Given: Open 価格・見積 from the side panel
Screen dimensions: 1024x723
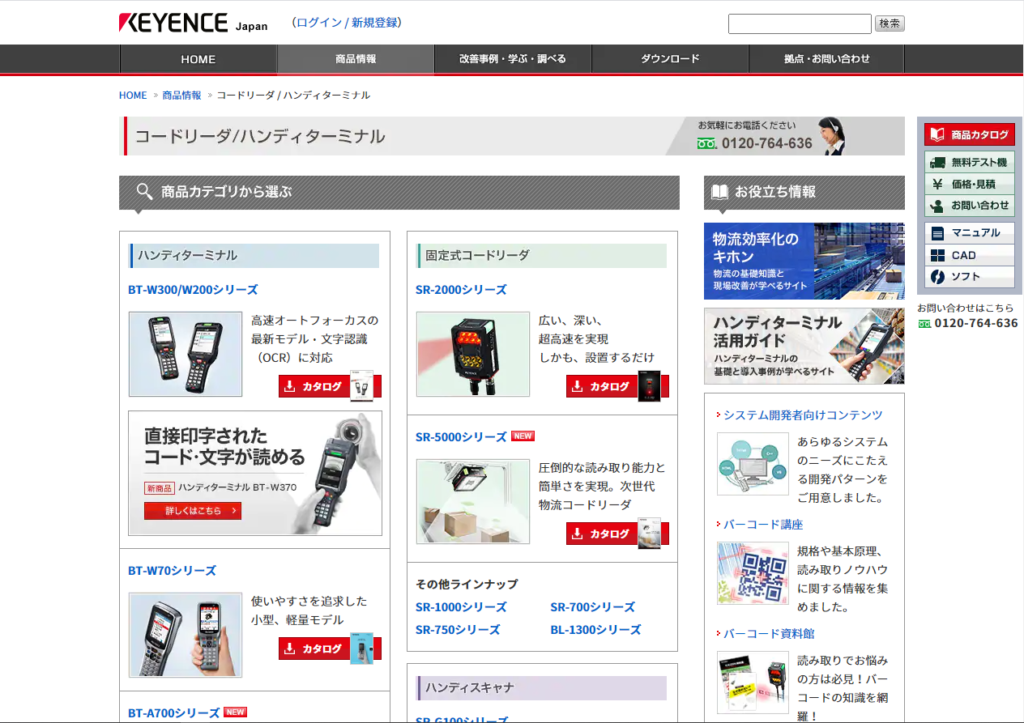Looking at the screenshot, I should (969, 184).
